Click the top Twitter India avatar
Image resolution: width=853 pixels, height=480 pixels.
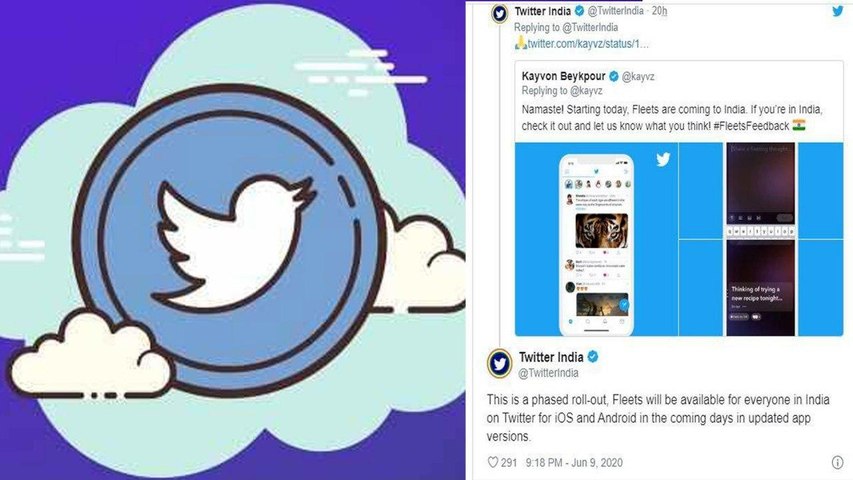click(x=499, y=13)
